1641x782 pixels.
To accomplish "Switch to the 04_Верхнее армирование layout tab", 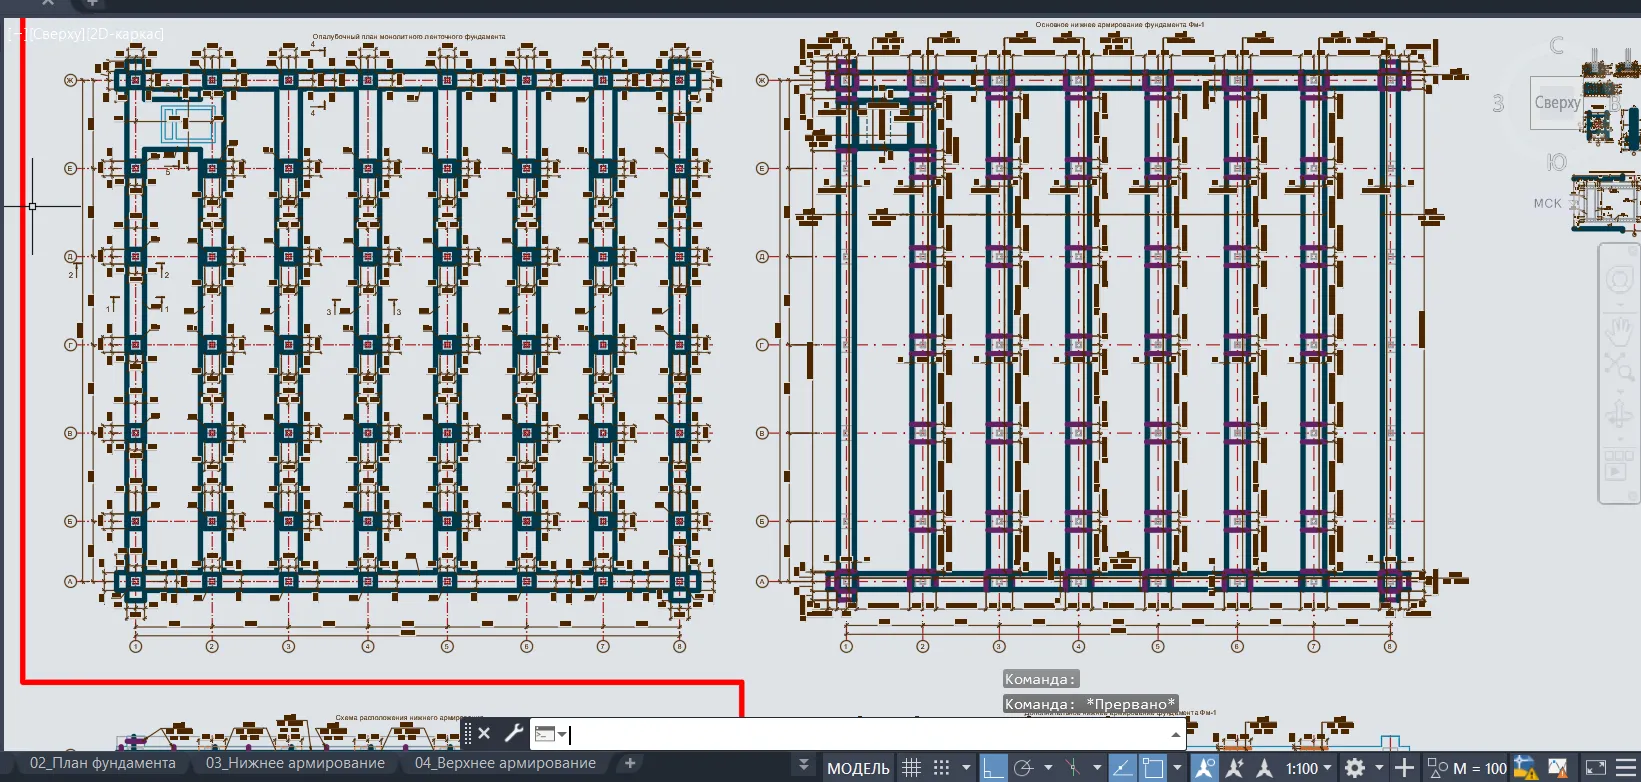I will tap(505, 763).
